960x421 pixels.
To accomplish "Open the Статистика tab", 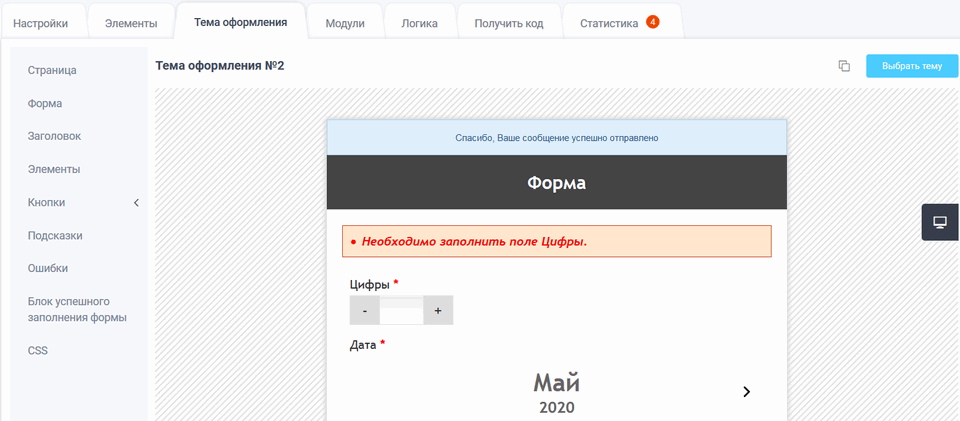I will 609,23.
